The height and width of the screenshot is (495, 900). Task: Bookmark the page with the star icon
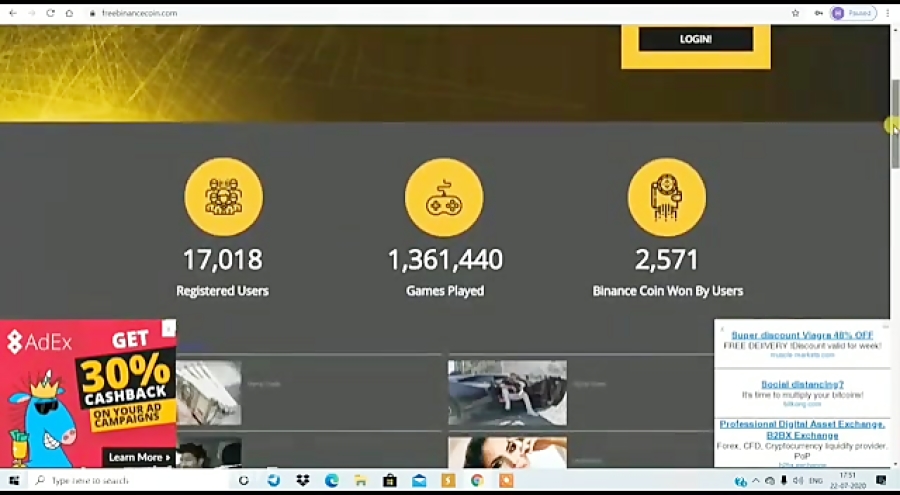[796, 13]
